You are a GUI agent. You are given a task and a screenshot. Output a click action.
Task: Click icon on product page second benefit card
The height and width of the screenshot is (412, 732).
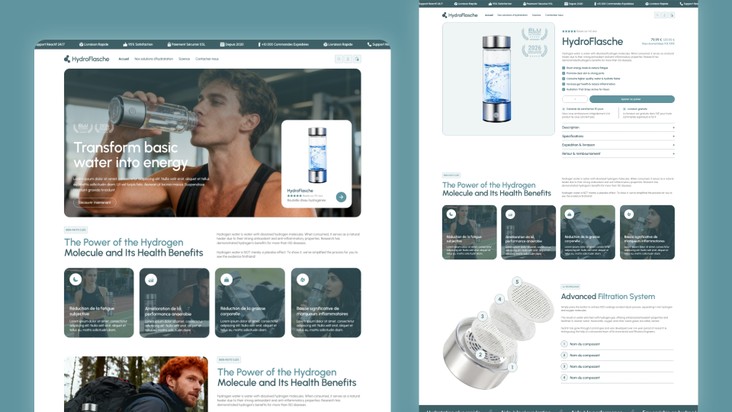(510, 214)
